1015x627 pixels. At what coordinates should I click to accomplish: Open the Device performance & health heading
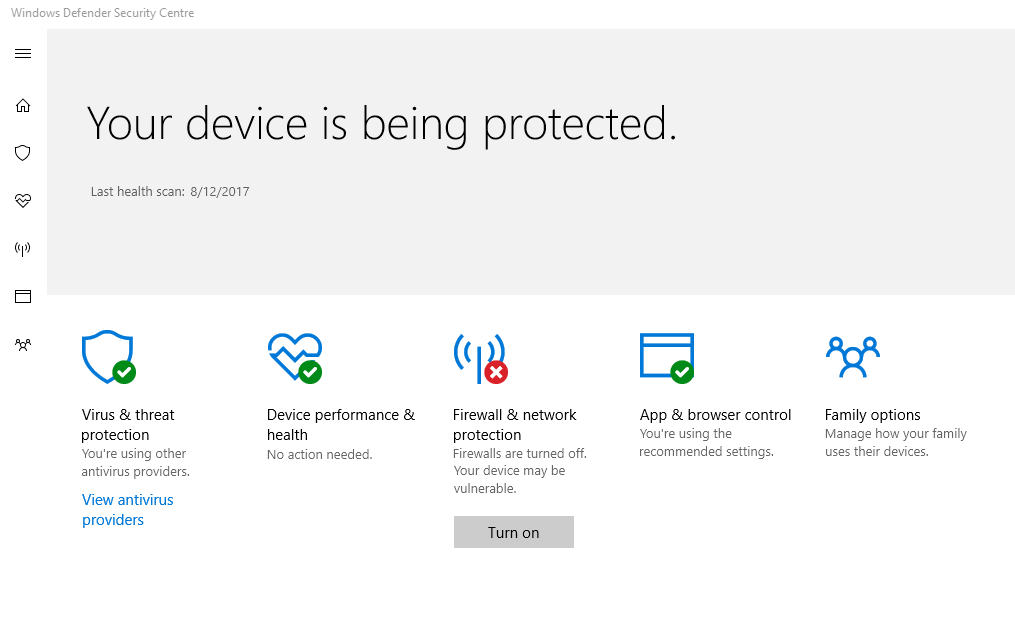340,425
